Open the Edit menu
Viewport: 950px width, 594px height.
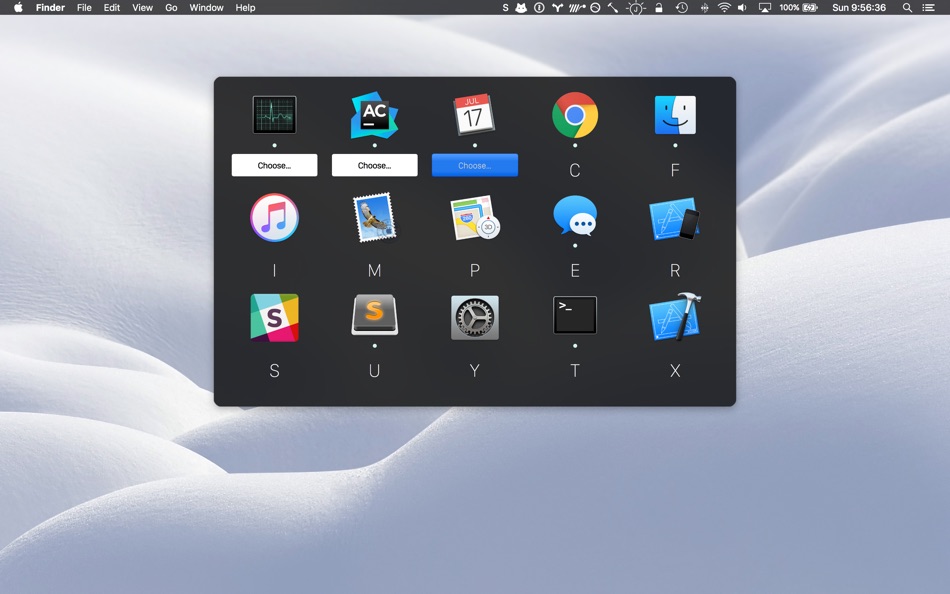click(111, 7)
